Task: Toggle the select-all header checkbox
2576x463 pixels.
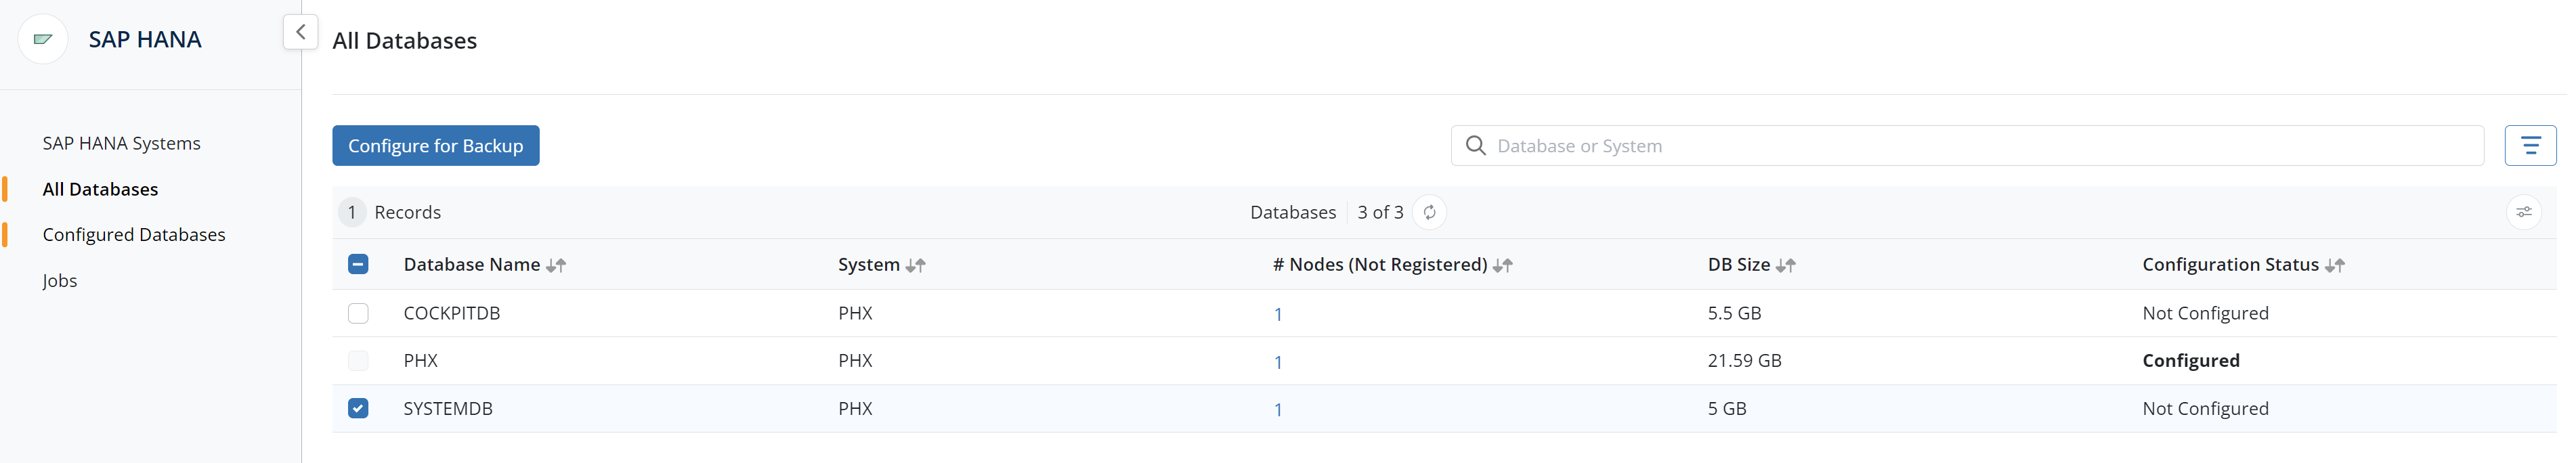Action: (358, 264)
